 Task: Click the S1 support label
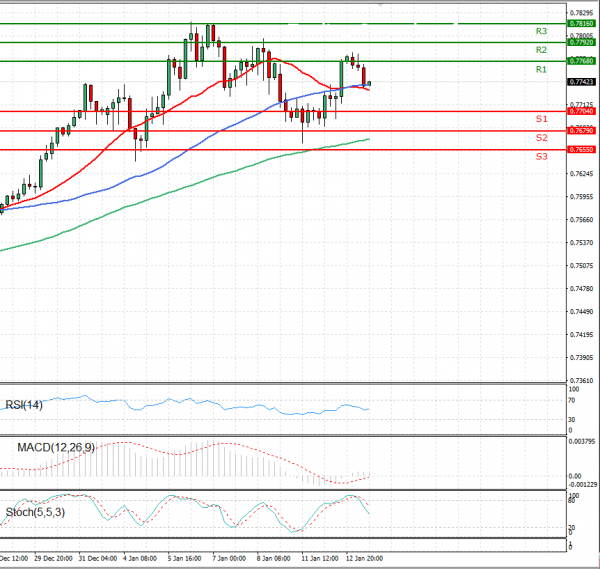(x=541, y=119)
